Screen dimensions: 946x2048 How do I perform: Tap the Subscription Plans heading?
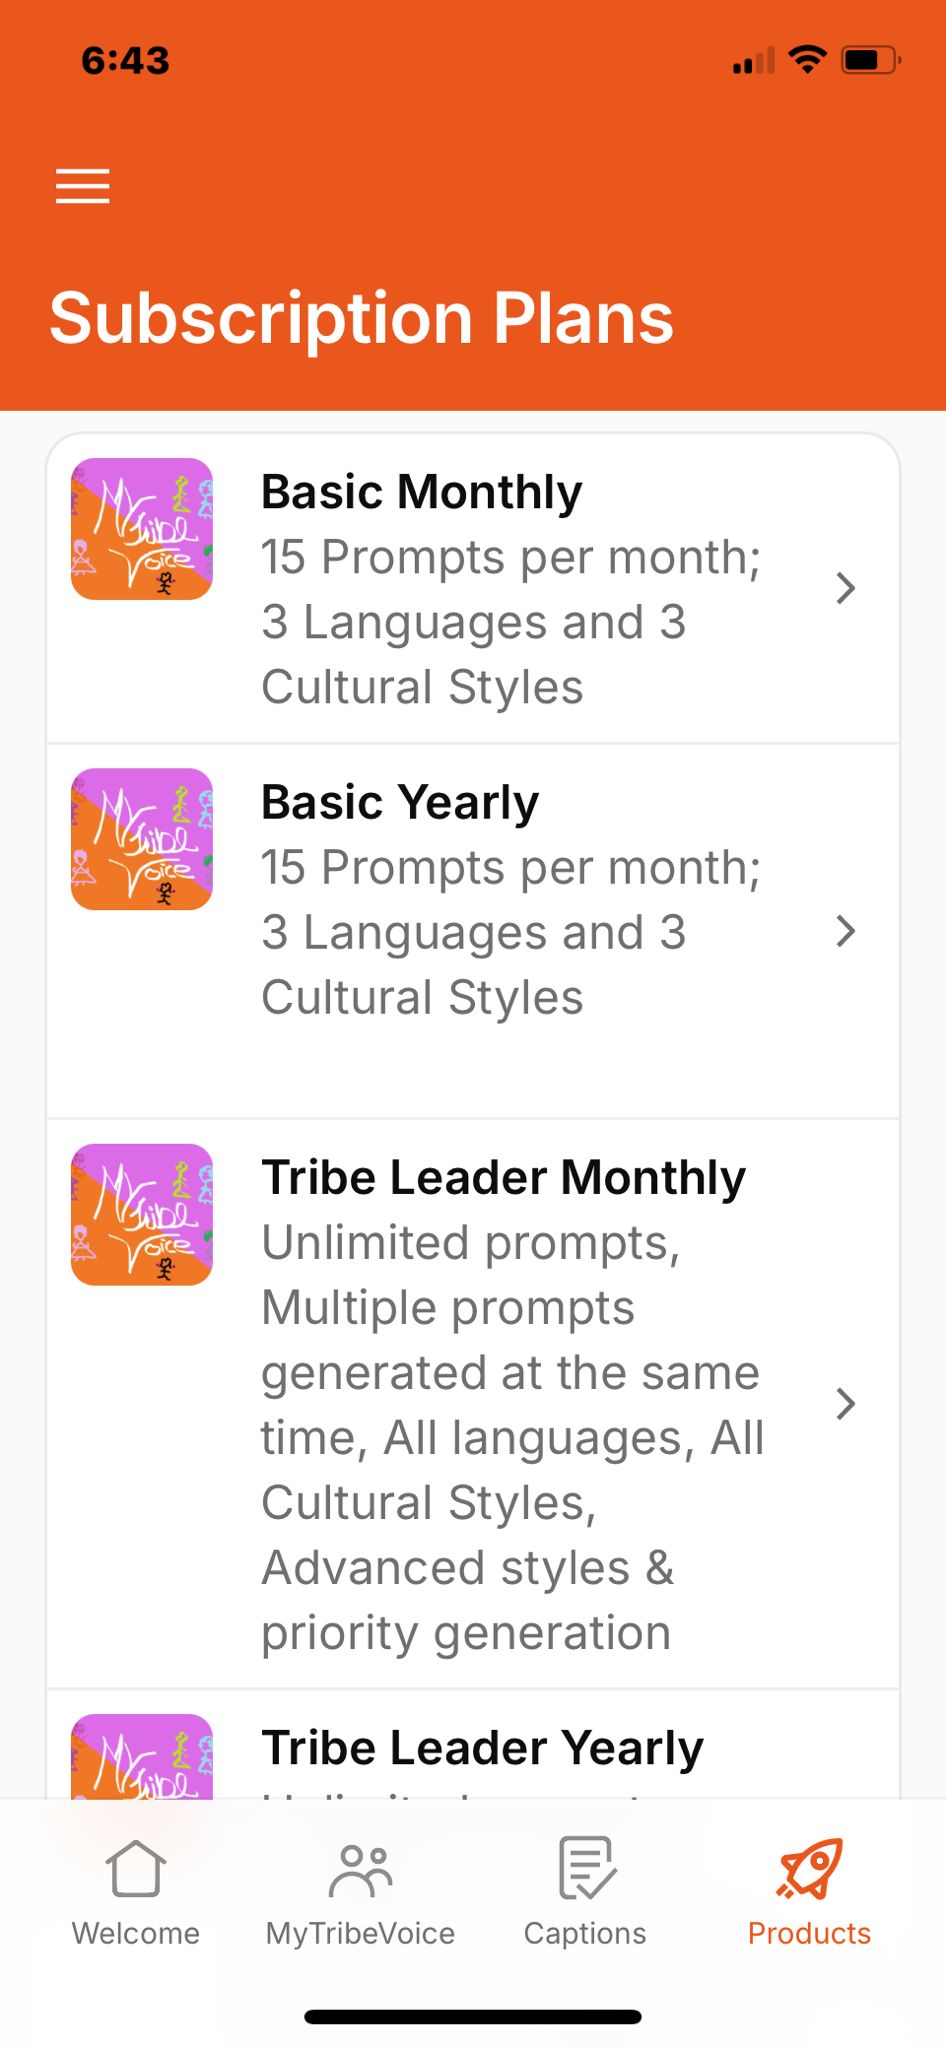[363, 318]
